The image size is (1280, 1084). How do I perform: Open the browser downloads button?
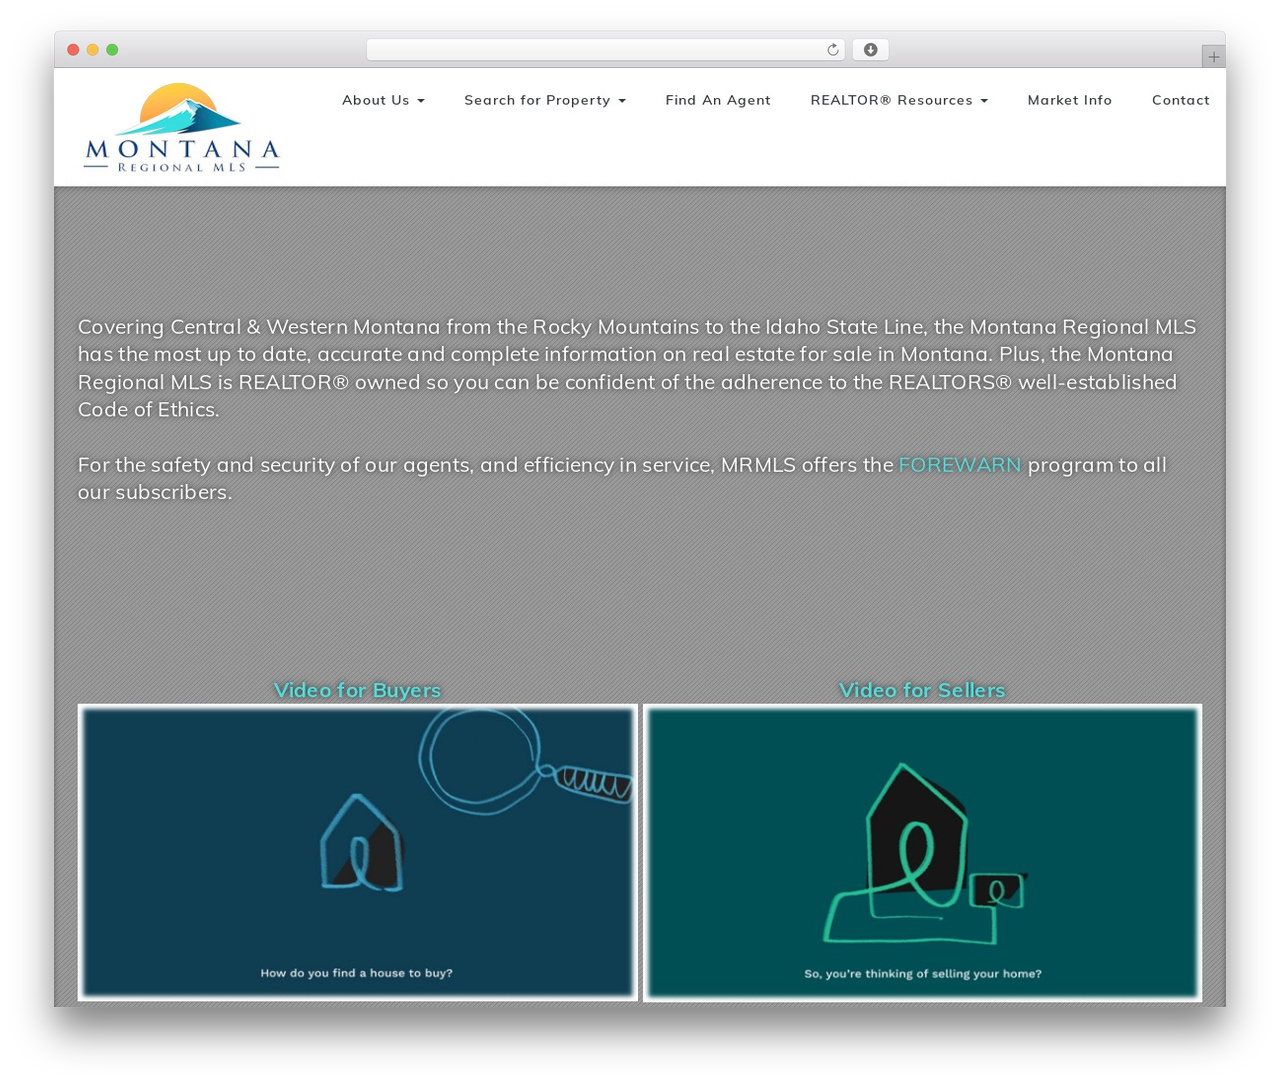click(870, 50)
